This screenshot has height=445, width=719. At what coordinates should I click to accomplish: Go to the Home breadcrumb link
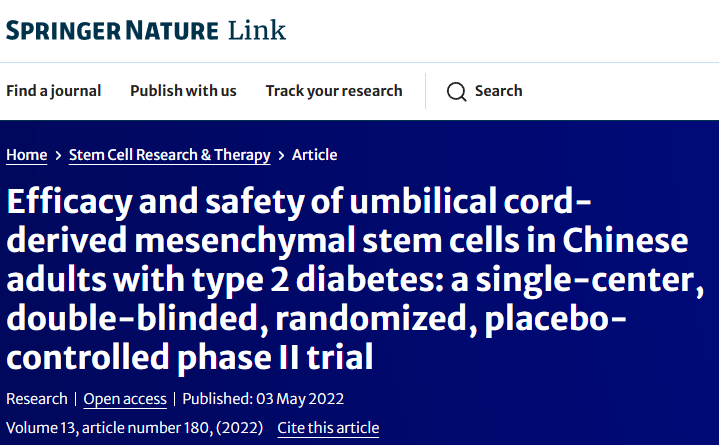click(26, 155)
